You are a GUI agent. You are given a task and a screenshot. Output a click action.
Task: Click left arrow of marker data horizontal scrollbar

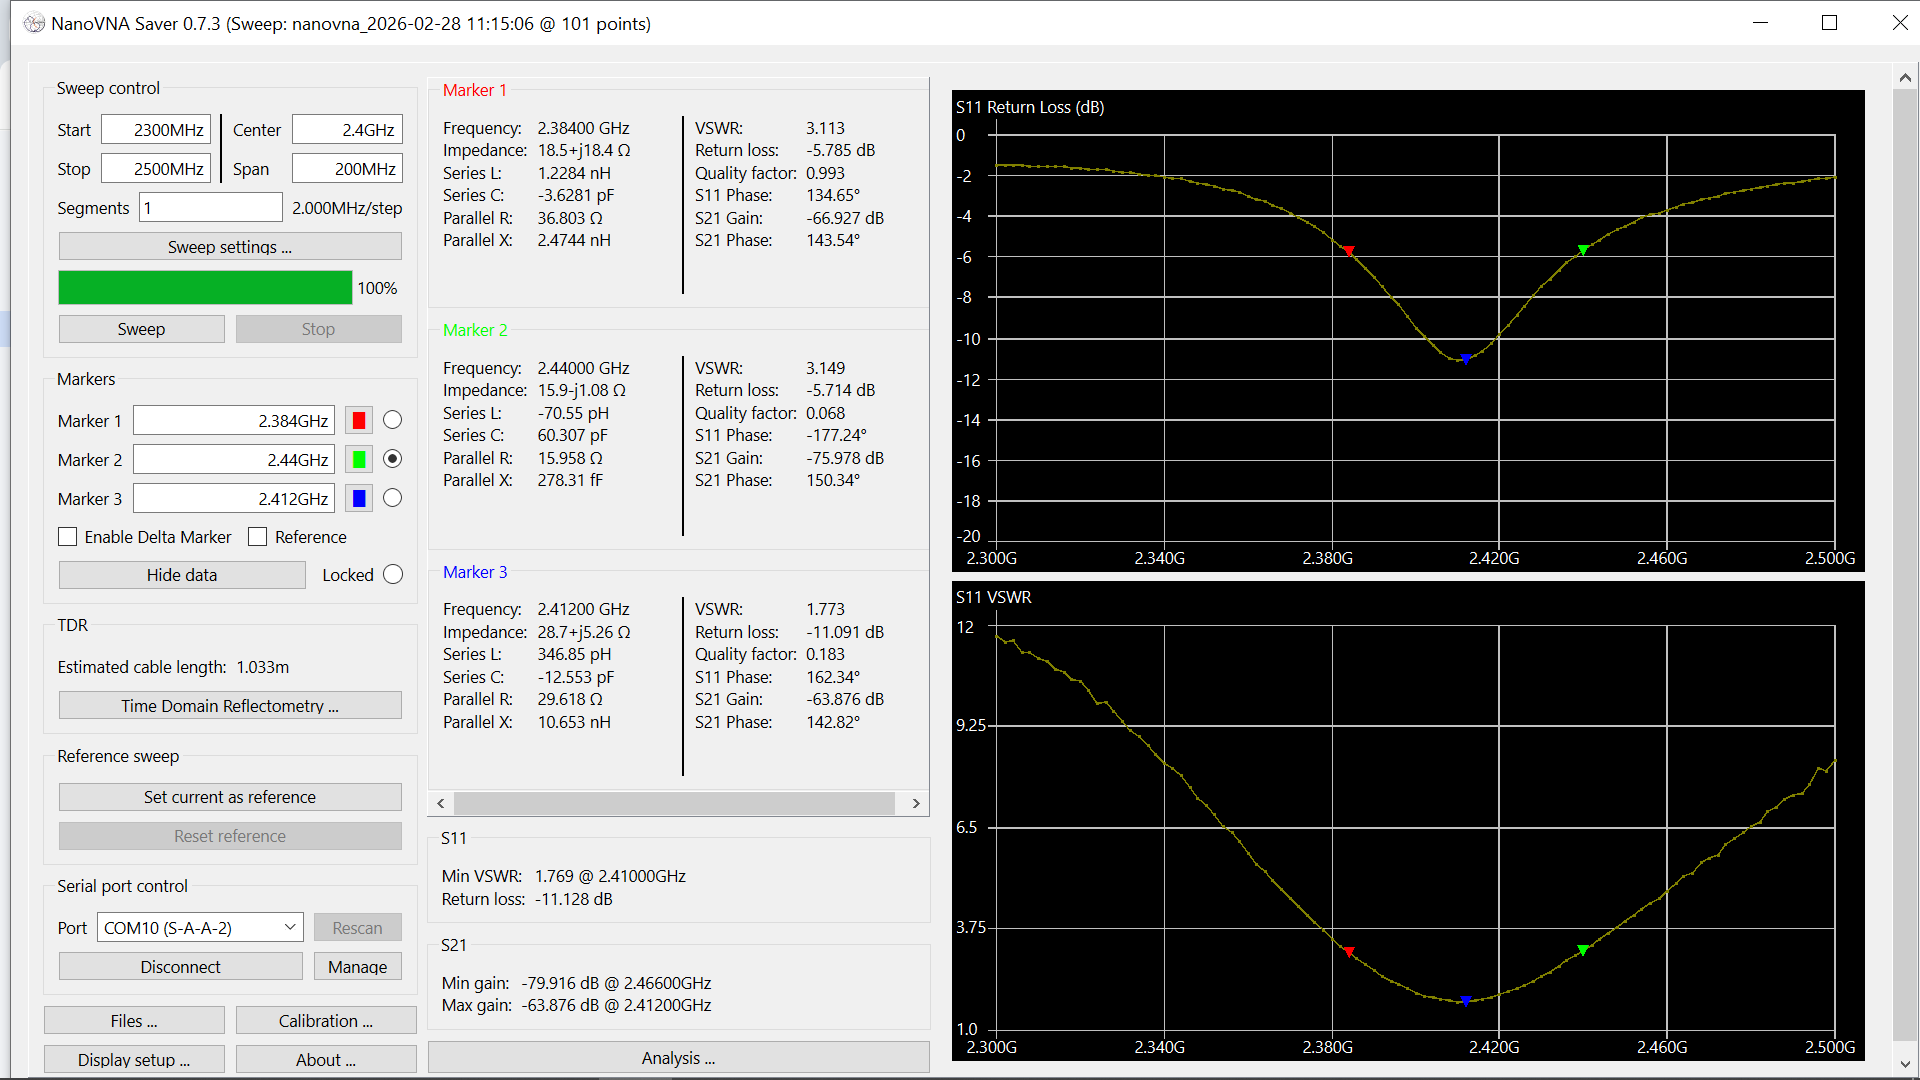tap(441, 804)
